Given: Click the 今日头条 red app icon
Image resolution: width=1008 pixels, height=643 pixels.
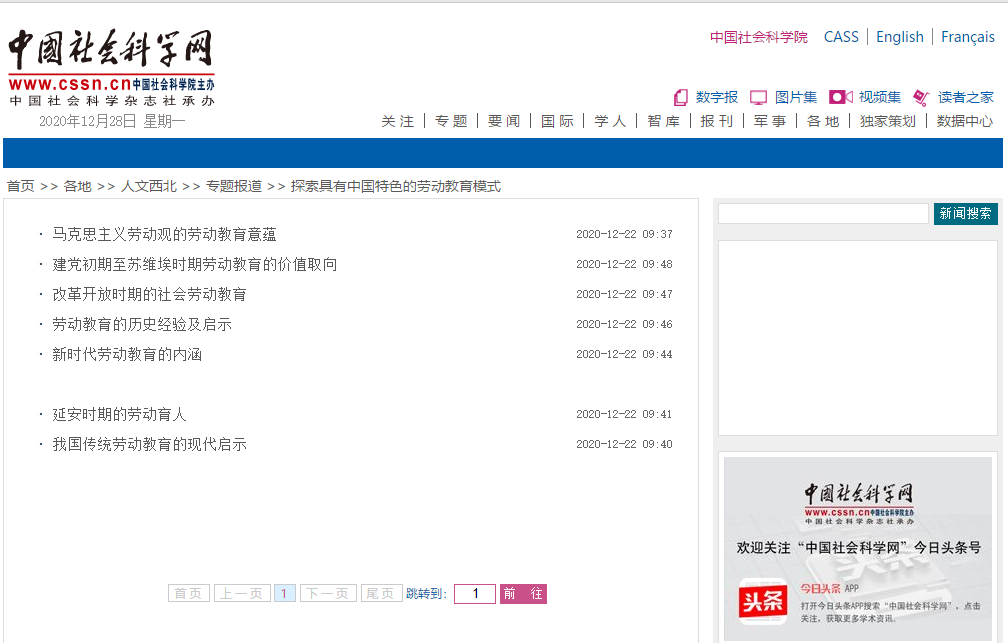Looking at the screenshot, I should tap(762, 603).
